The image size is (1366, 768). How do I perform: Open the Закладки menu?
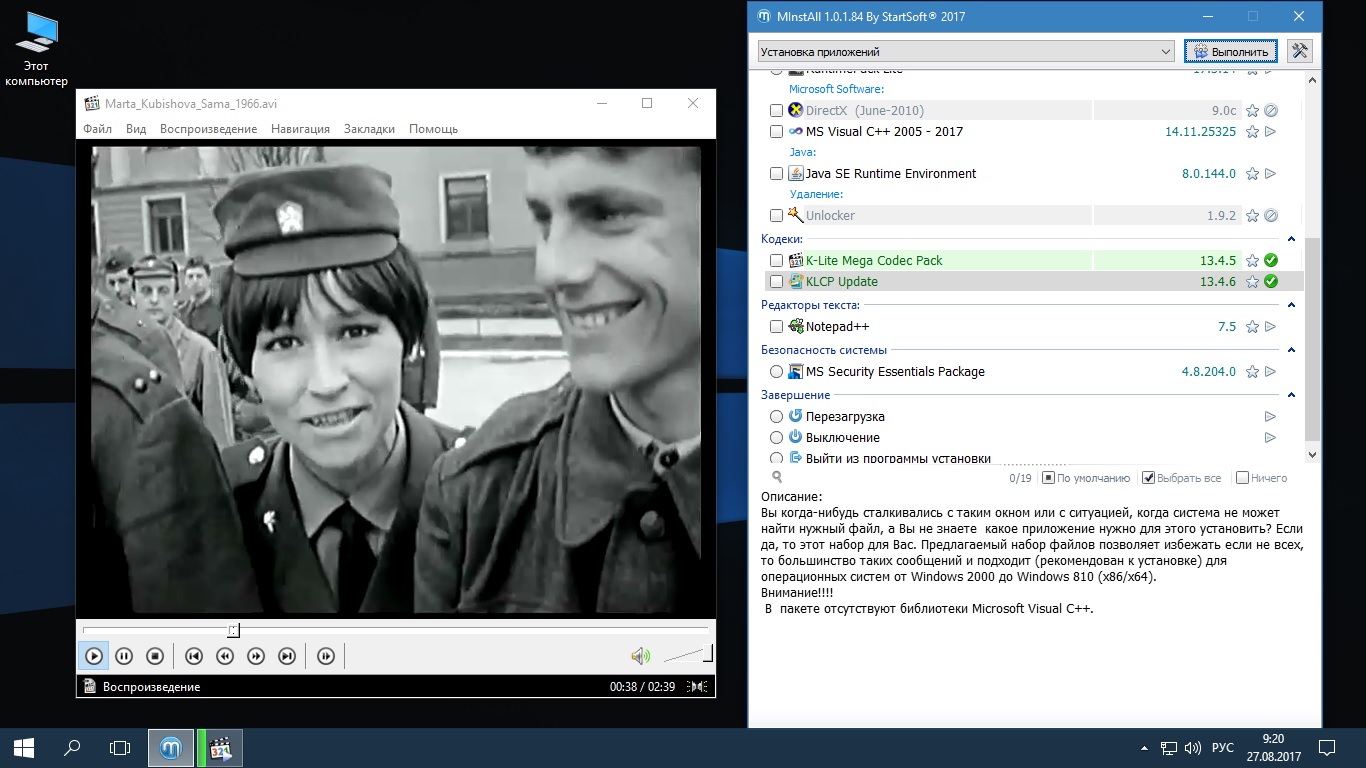pyautogui.click(x=369, y=129)
